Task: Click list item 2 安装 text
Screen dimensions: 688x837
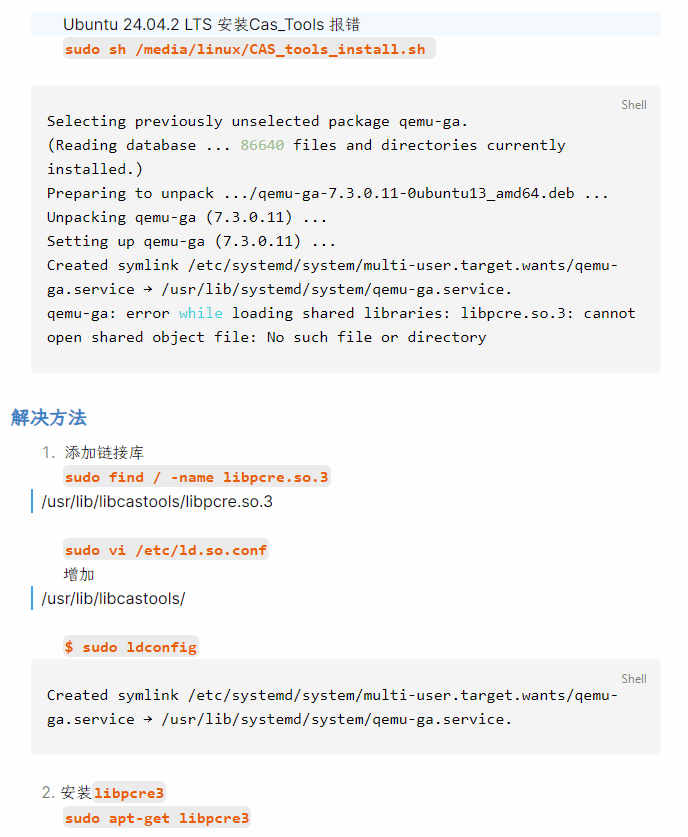Action: [76, 793]
